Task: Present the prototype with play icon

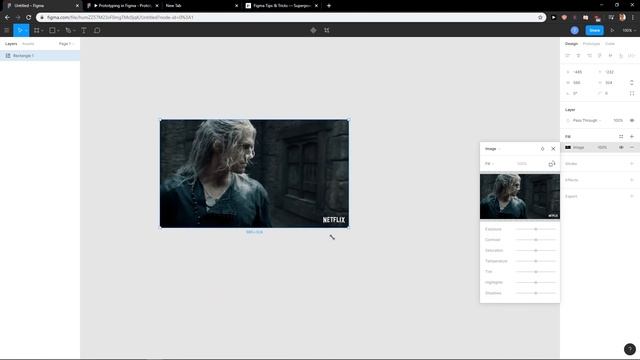Action: (x=612, y=30)
